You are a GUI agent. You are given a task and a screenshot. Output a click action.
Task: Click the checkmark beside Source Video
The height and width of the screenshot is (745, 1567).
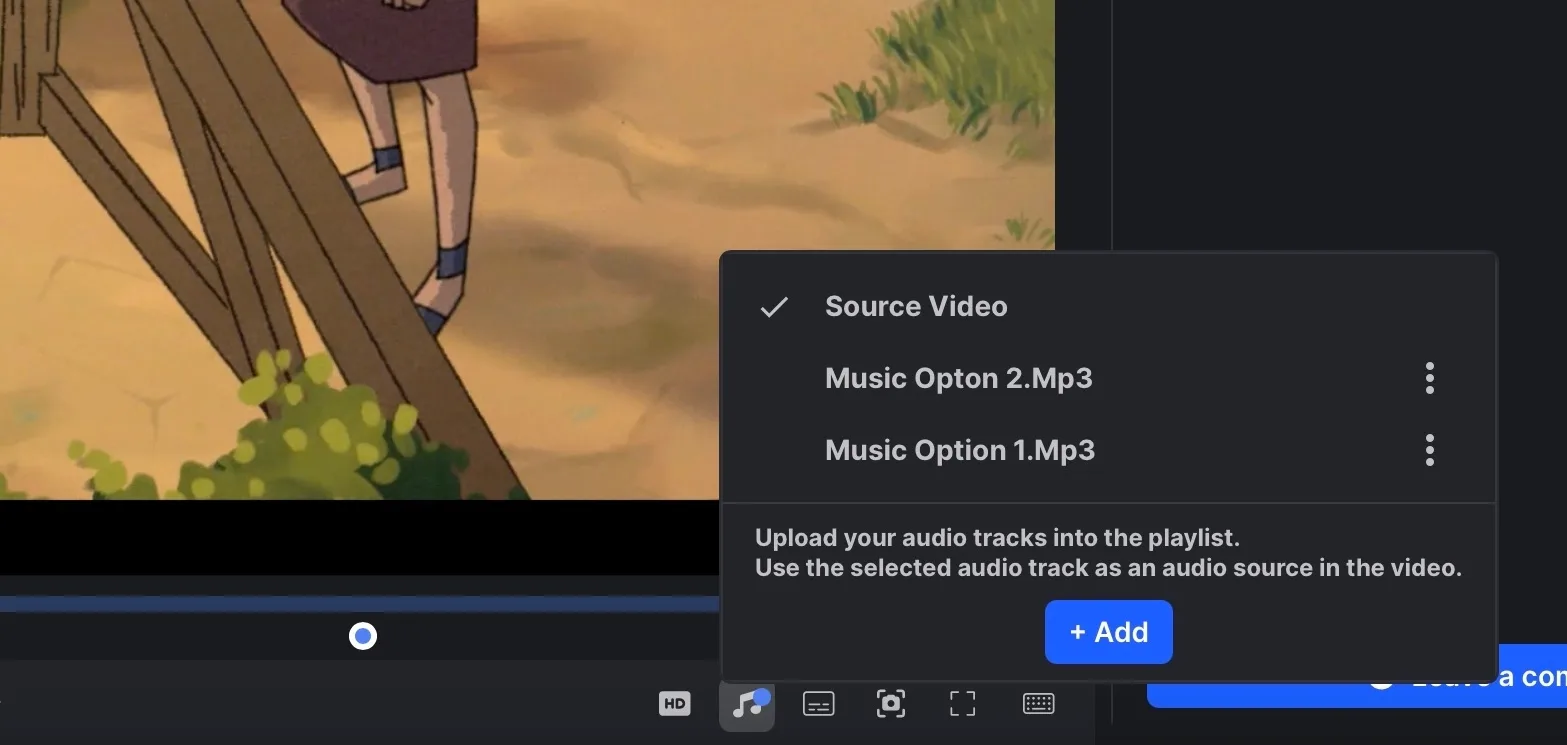[772, 308]
